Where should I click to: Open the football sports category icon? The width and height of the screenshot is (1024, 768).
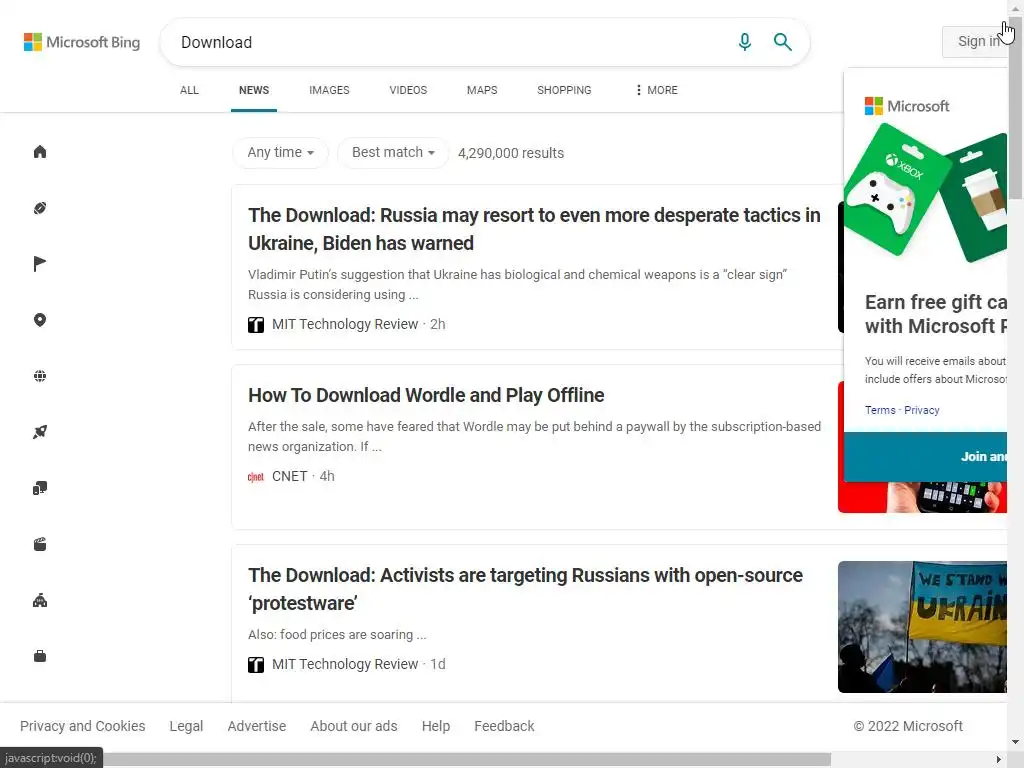[40, 208]
